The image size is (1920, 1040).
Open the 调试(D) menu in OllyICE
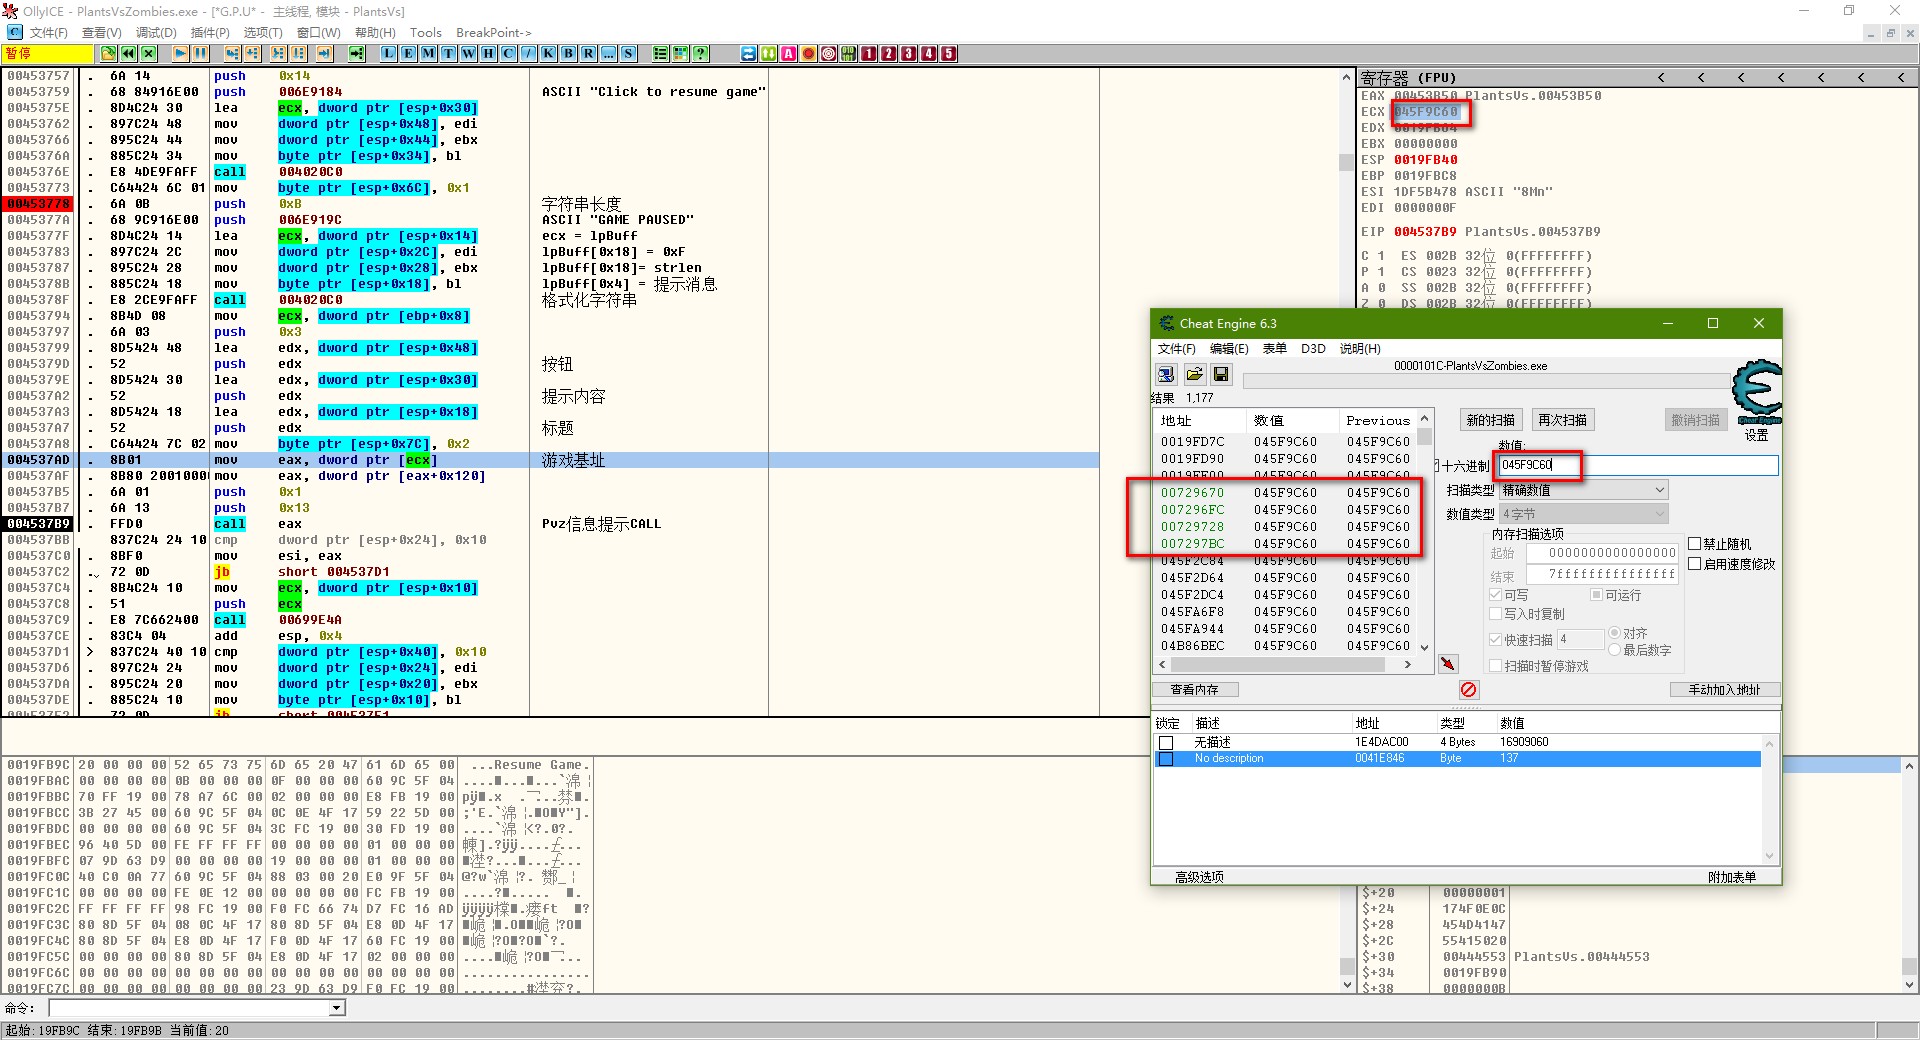point(156,32)
